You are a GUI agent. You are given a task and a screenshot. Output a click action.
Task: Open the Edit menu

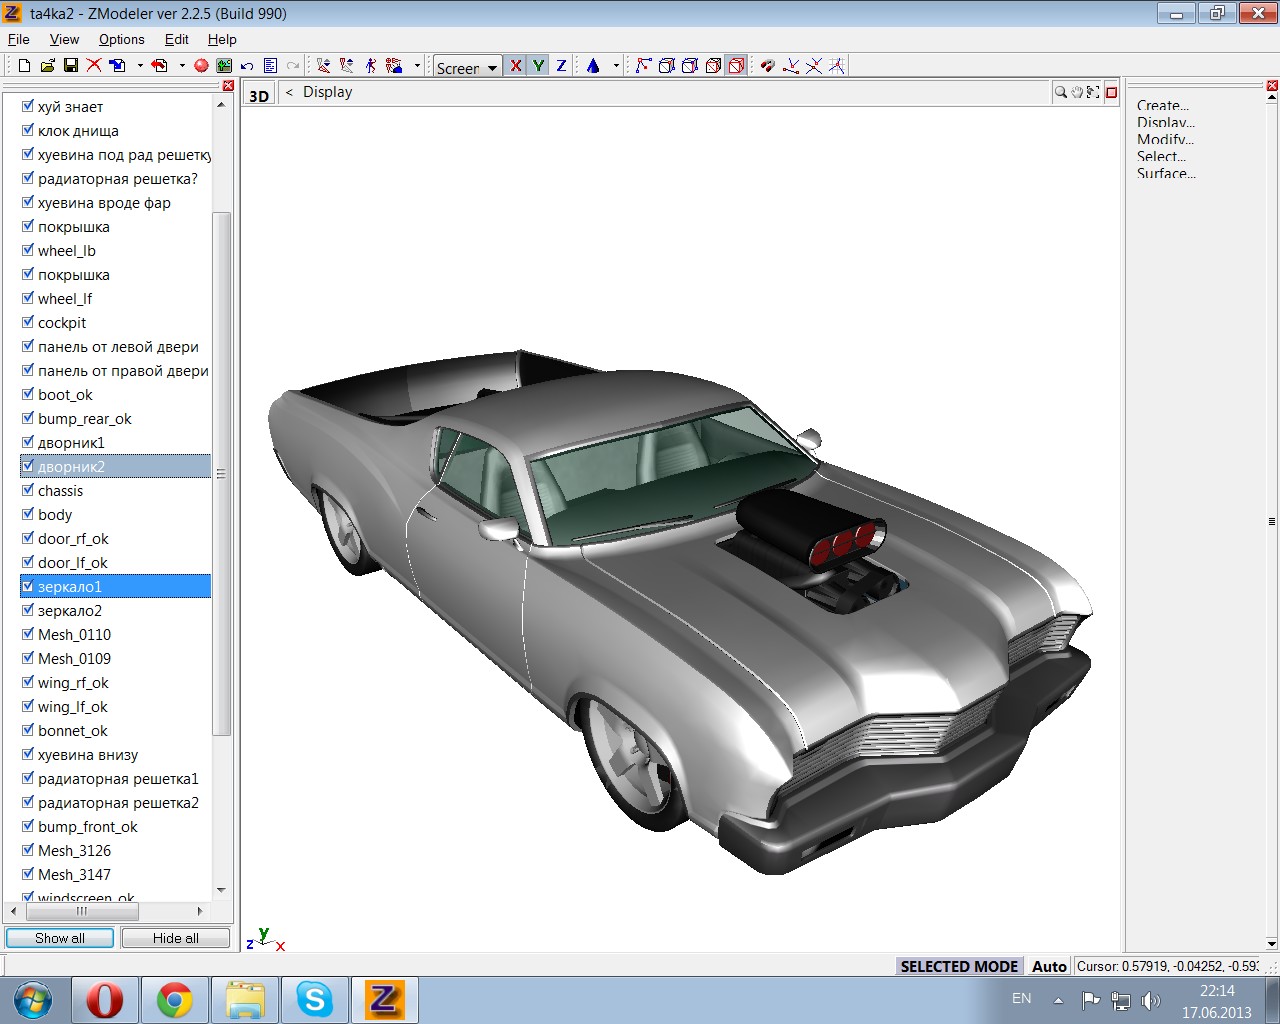176,39
